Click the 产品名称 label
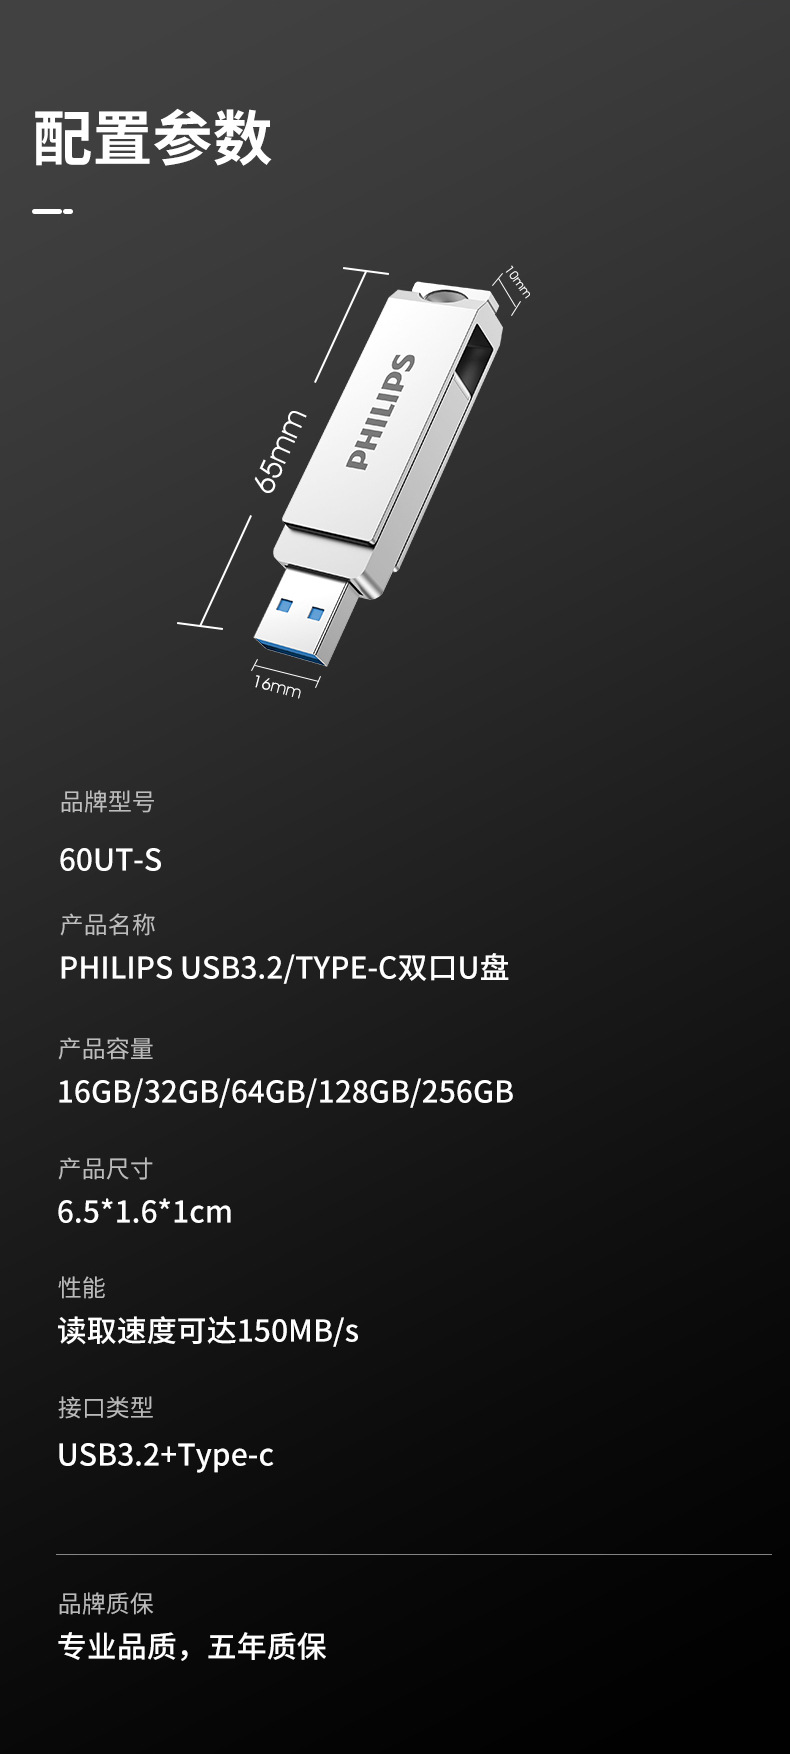 click(x=107, y=925)
